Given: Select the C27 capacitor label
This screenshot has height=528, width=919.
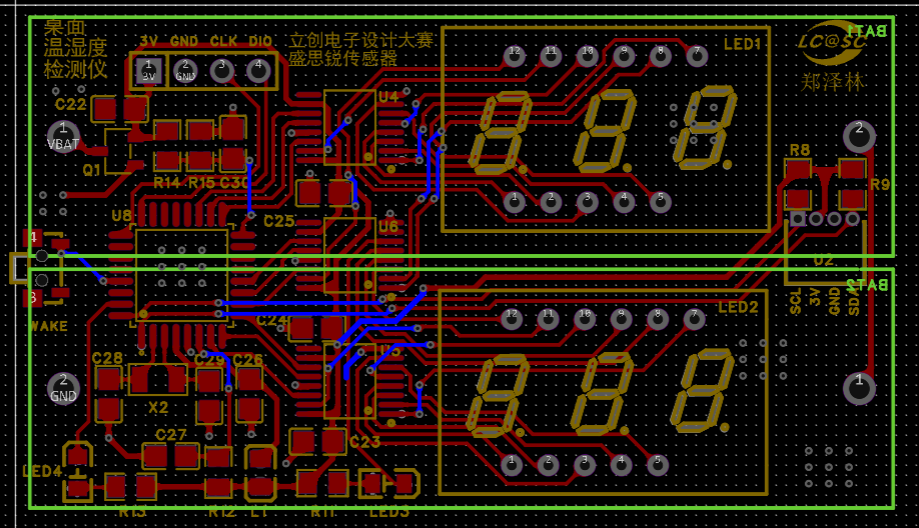Looking at the screenshot, I should click(x=171, y=435).
